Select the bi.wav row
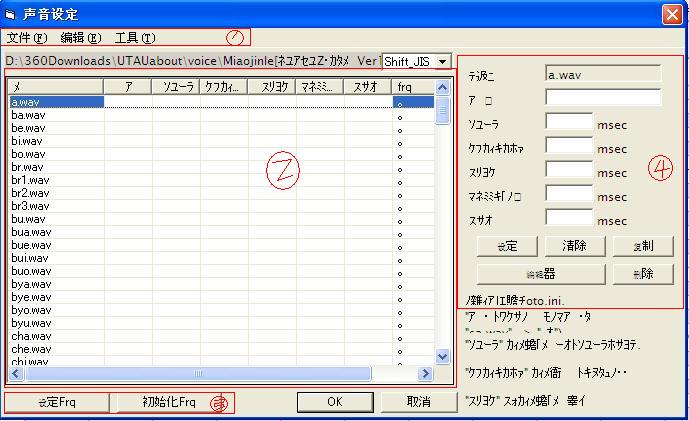 [x=222, y=142]
